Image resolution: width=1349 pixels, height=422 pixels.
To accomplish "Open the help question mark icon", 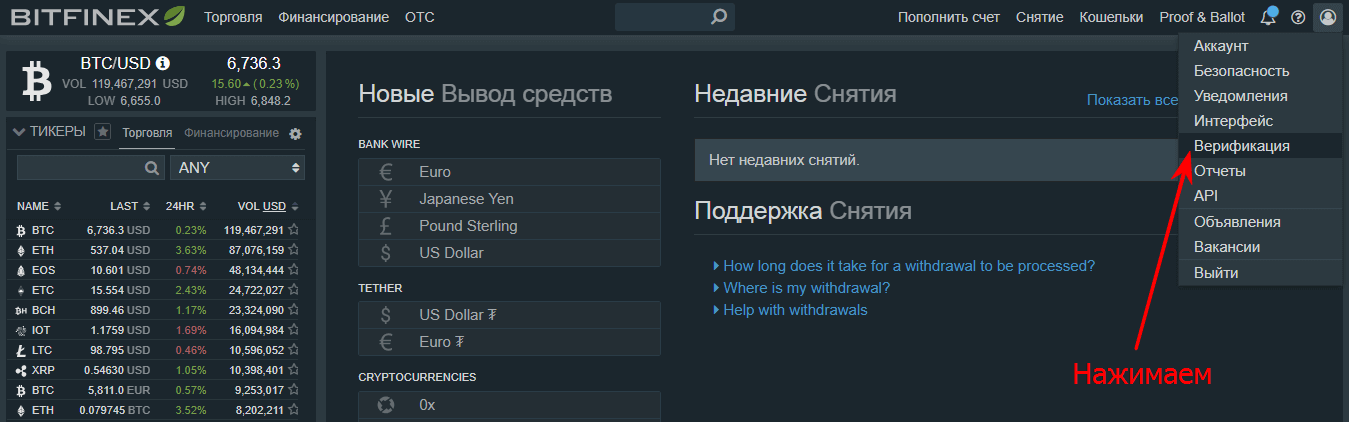I will [1298, 17].
